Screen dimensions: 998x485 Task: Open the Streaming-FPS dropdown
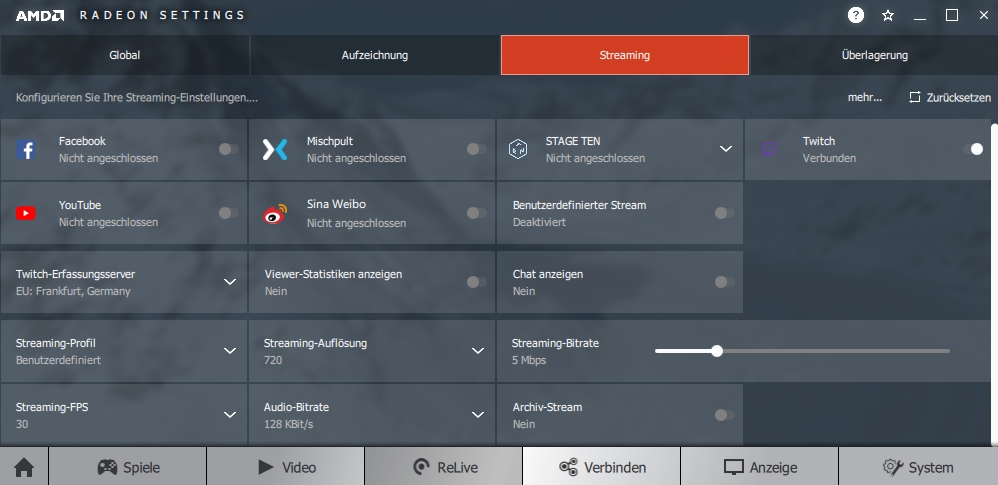(x=230, y=415)
